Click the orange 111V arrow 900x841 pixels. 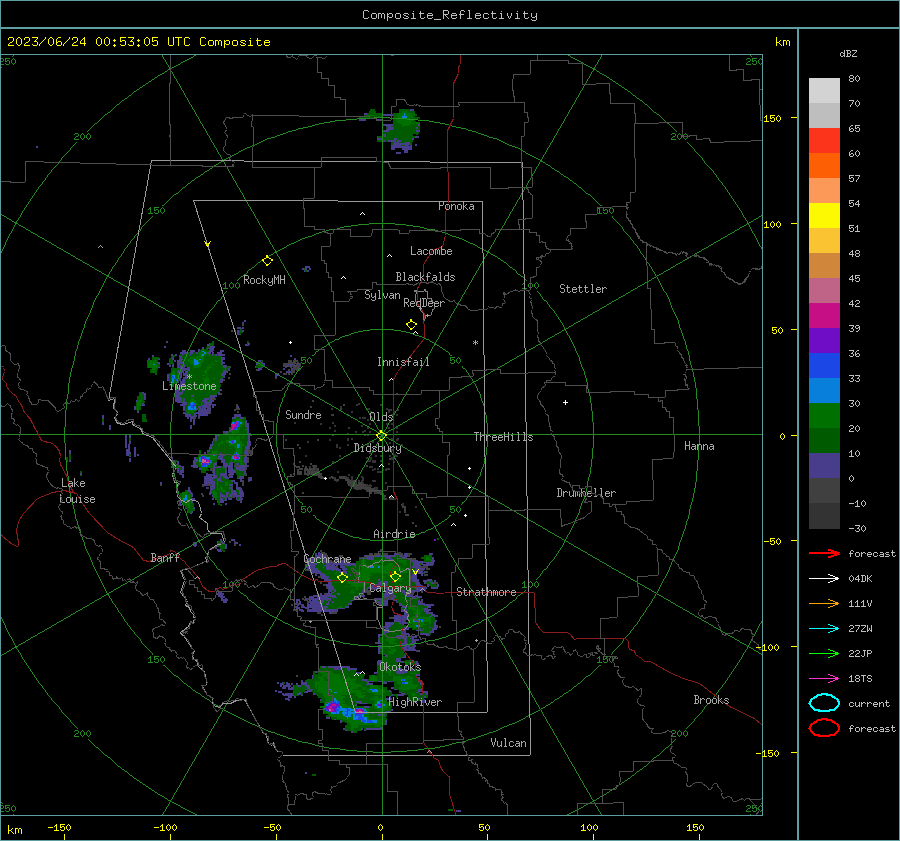click(x=824, y=603)
